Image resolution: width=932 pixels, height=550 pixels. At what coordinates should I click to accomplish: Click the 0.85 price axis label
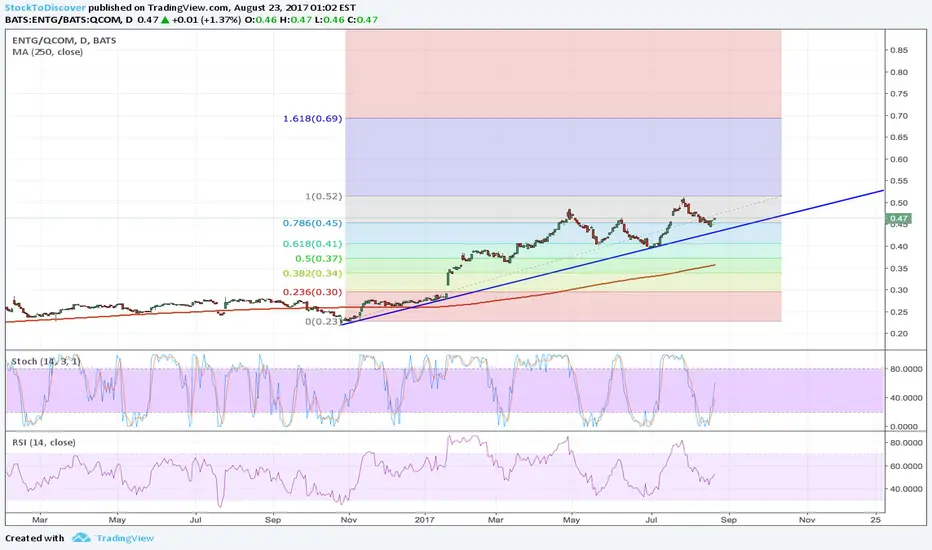point(899,50)
